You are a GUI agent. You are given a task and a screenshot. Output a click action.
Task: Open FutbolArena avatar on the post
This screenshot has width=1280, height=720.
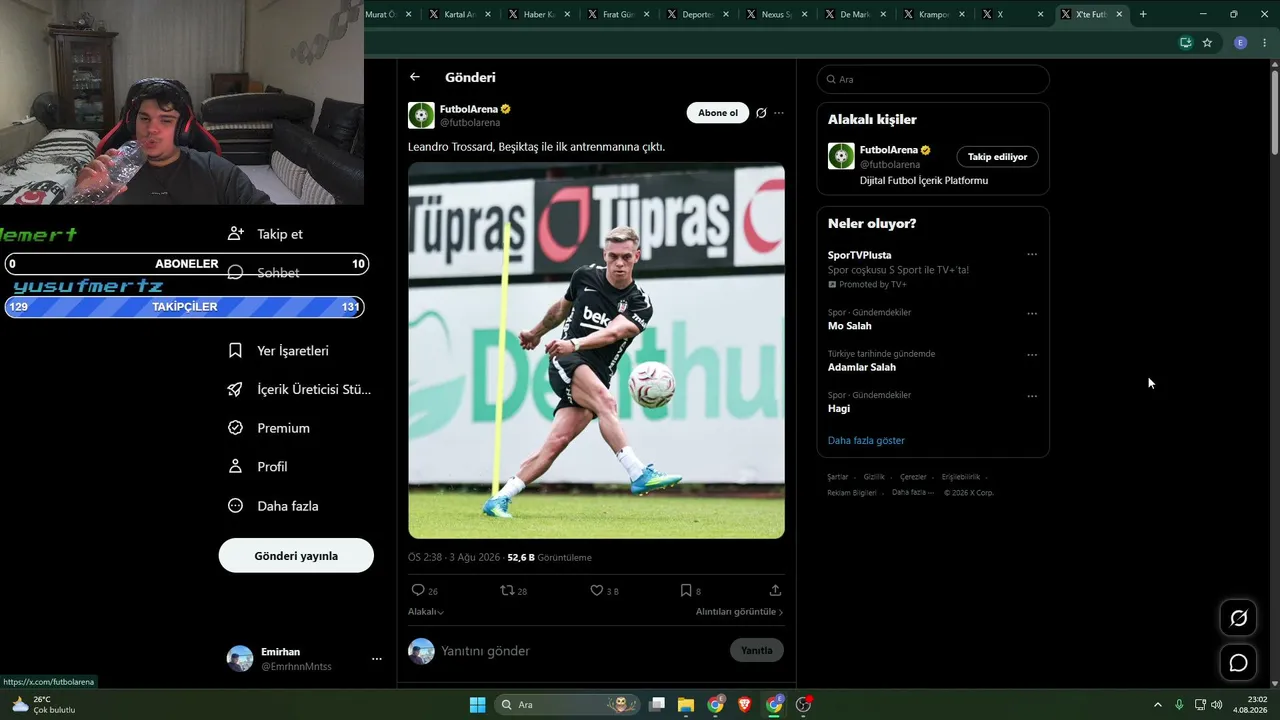pyautogui.click(x=421, y=115)
